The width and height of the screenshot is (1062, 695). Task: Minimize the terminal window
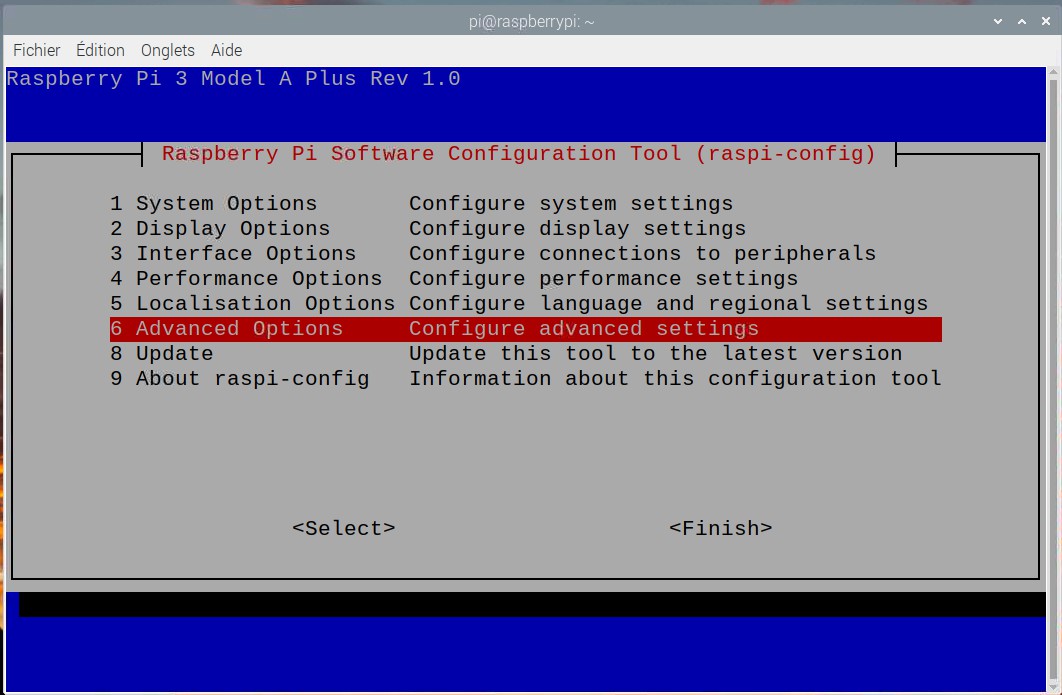(998, 22)
